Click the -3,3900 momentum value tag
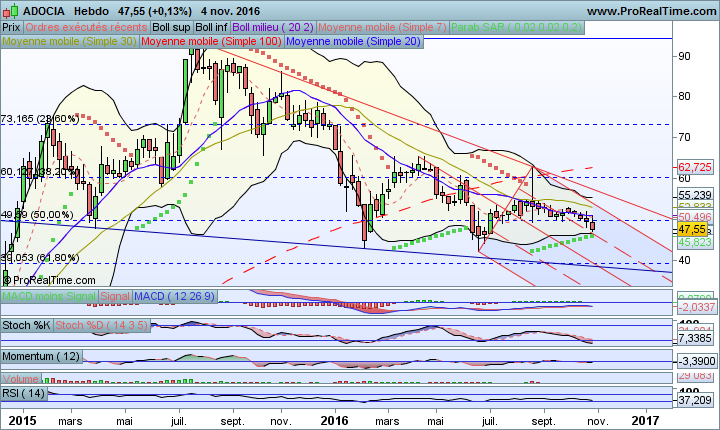Viewport: 720px width, 430px height. pos(696,362)
